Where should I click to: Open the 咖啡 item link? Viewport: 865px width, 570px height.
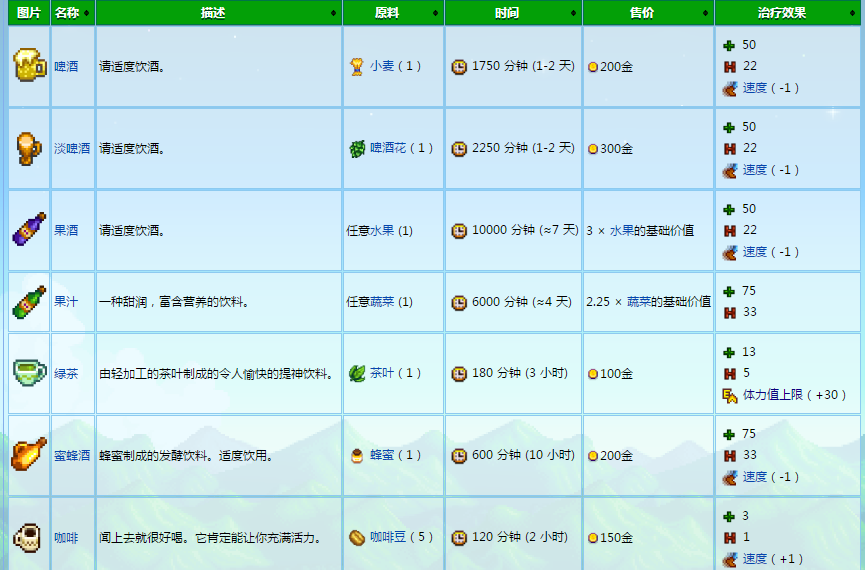pyautogui.click(x=66, y=538)
